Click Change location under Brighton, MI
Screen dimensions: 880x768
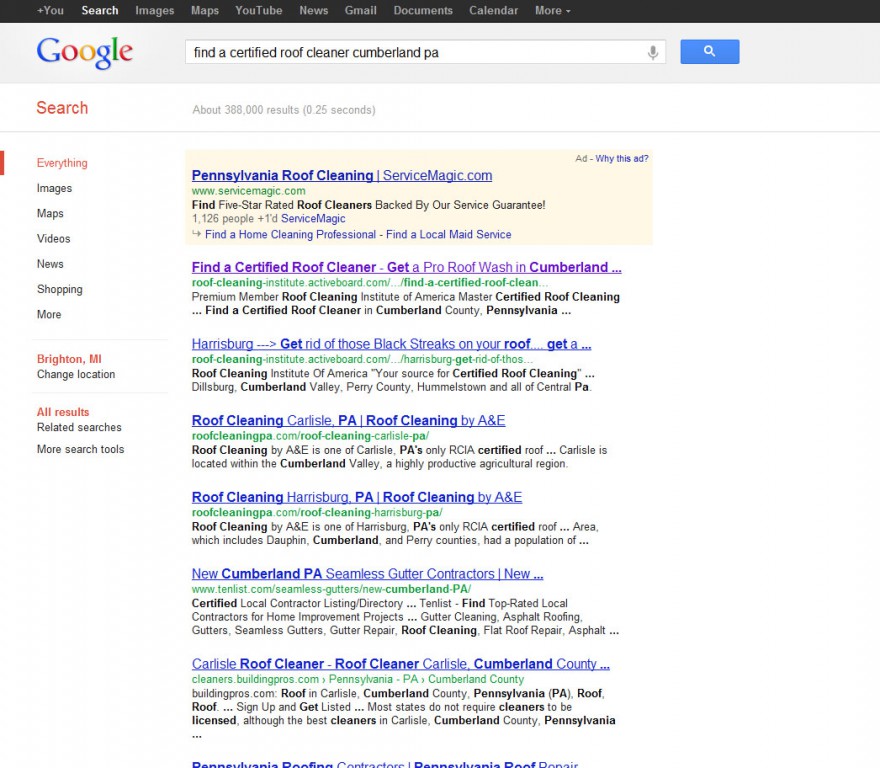76,374
